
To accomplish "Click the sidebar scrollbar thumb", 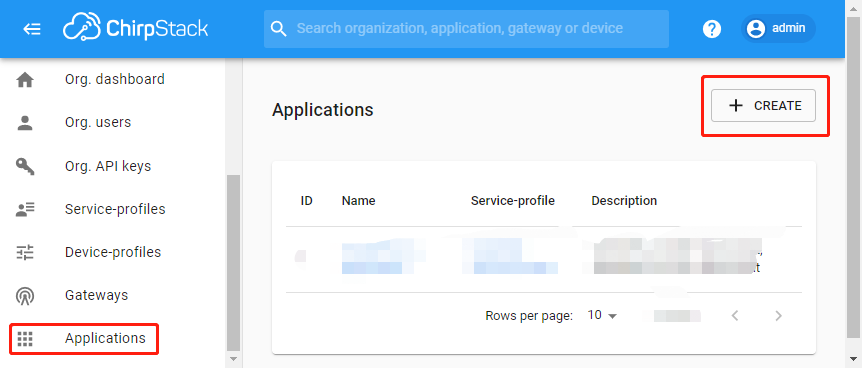I will coord(233,263).
